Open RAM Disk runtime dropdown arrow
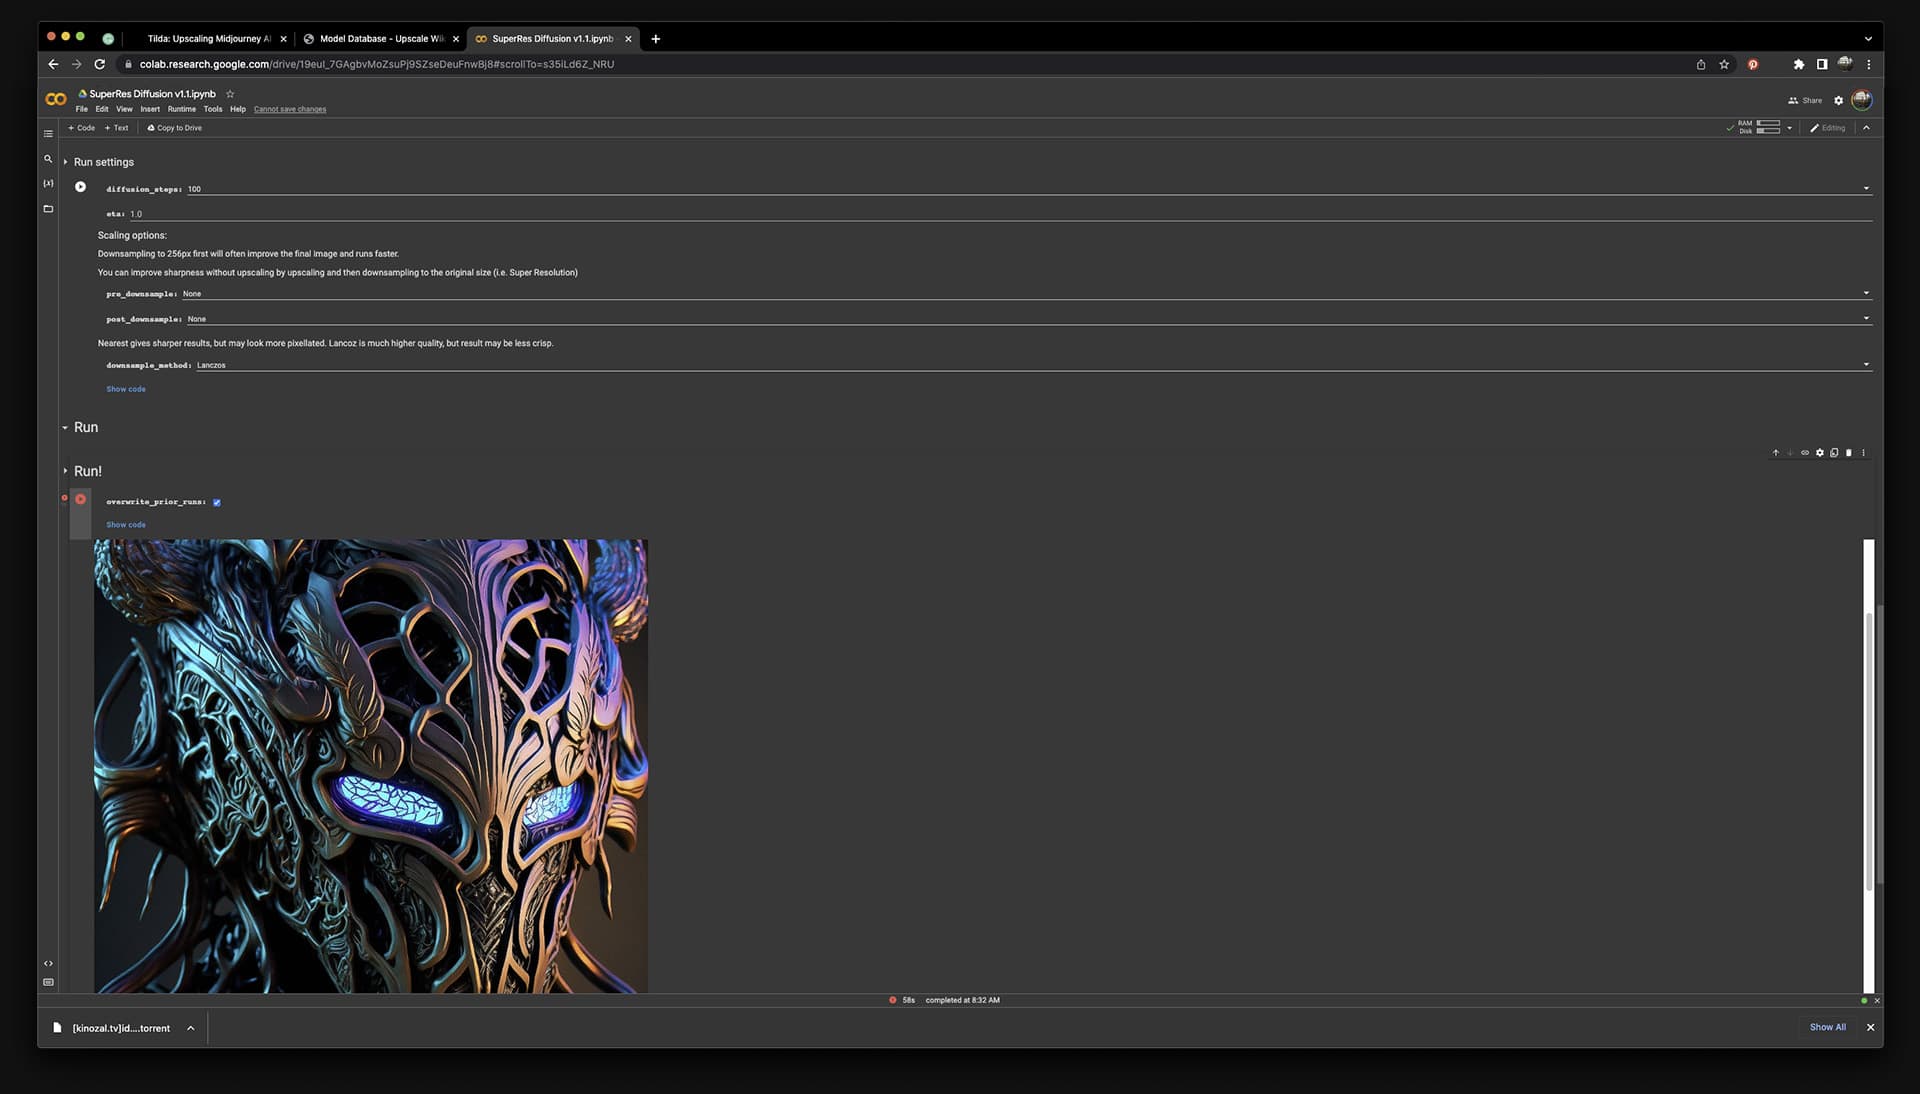This screenshot has height=1094, width=1920. tap(1789, 128)
